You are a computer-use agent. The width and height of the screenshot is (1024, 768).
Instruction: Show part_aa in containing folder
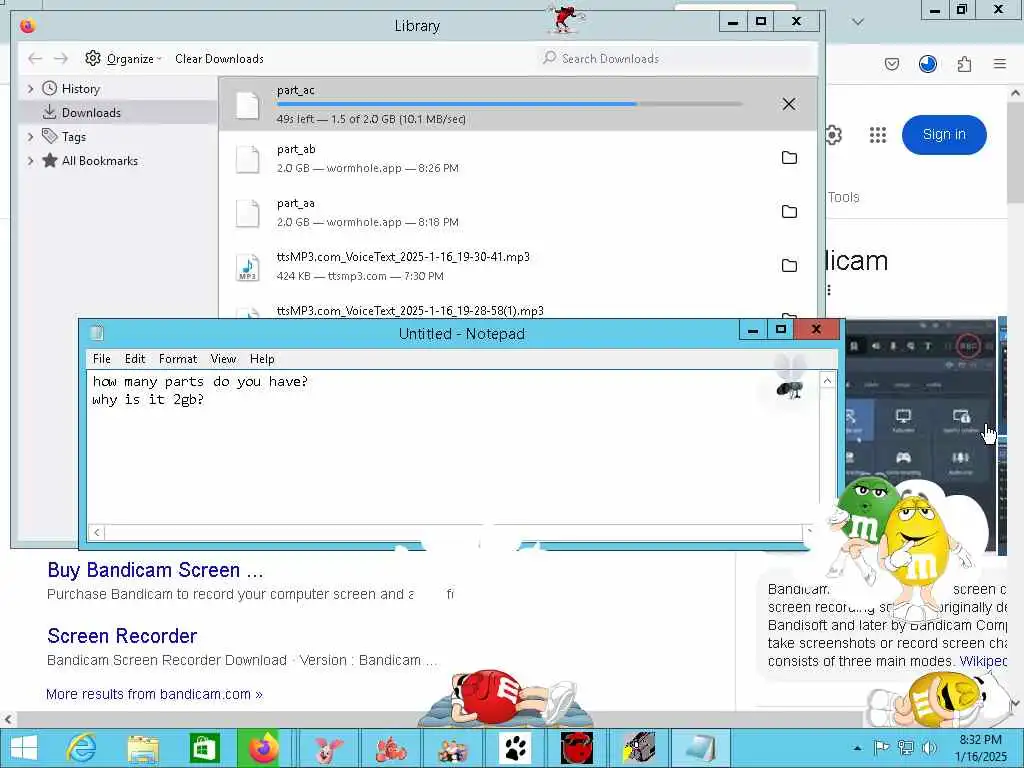[790, 212]
